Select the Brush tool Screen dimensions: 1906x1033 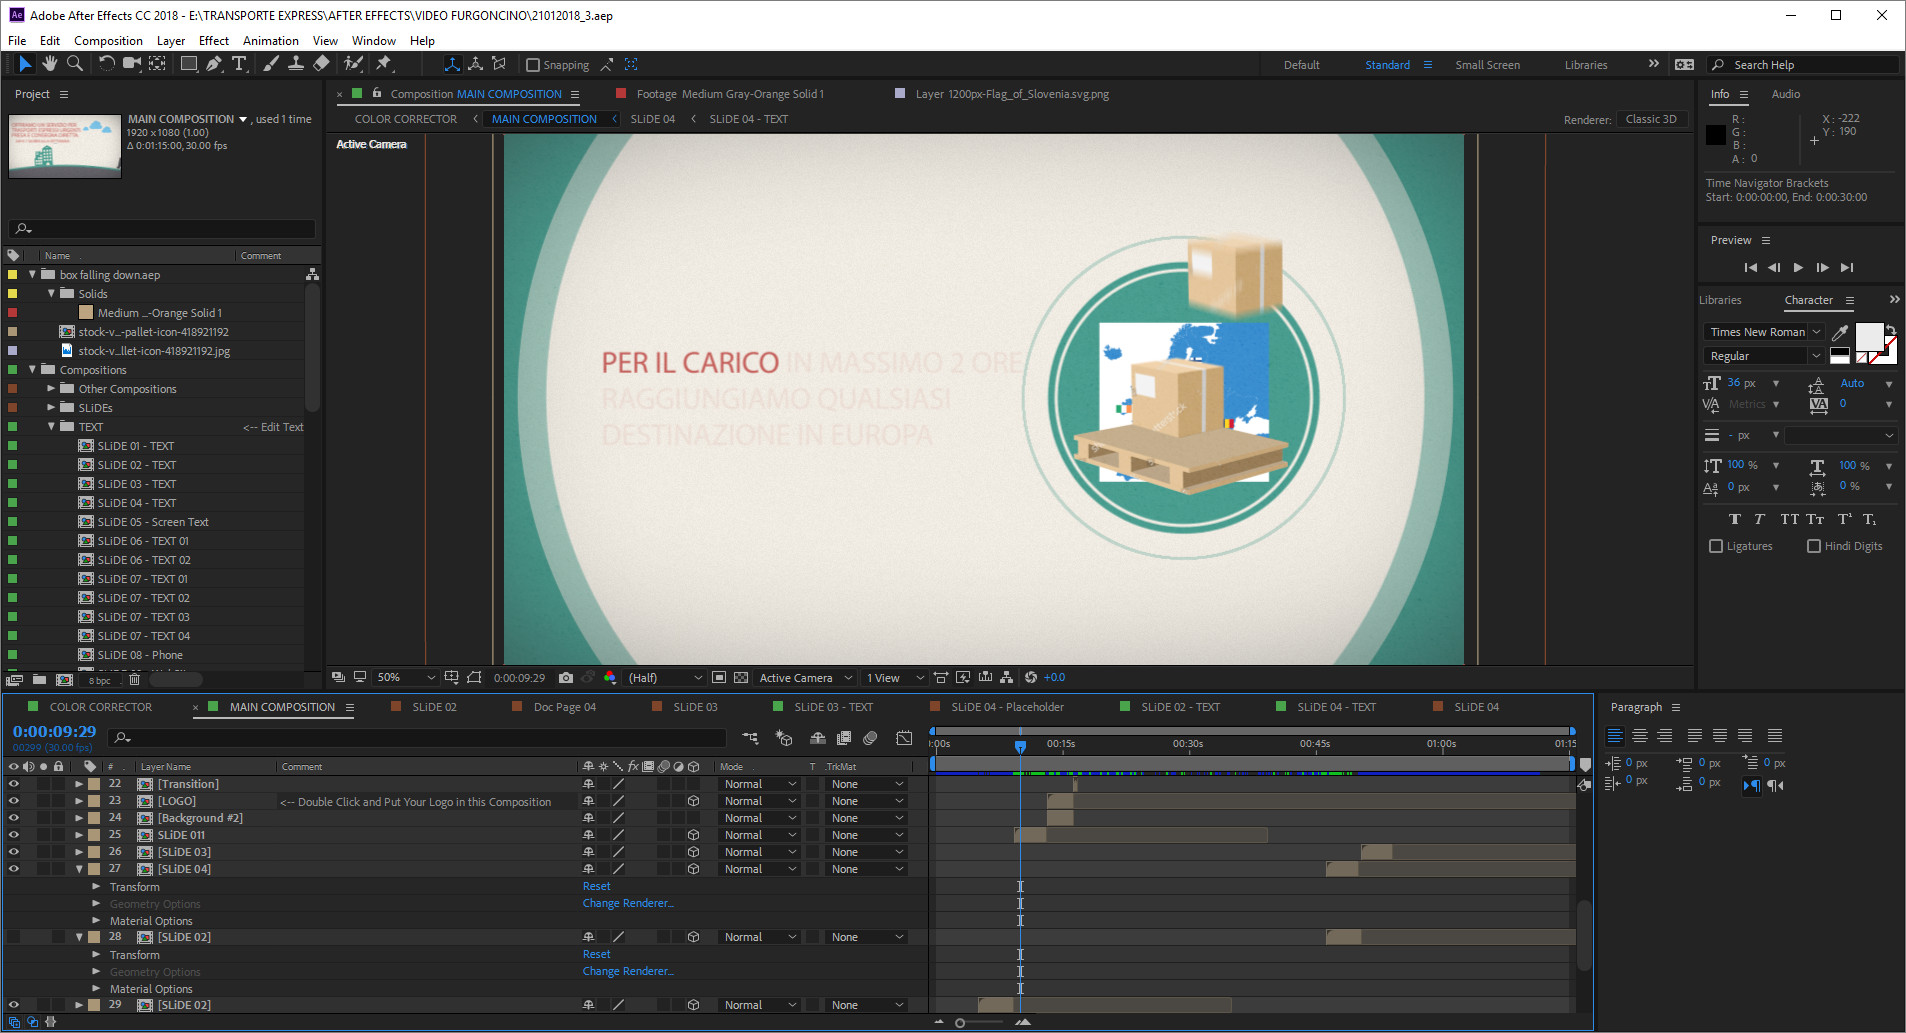[x=271, y=64]
